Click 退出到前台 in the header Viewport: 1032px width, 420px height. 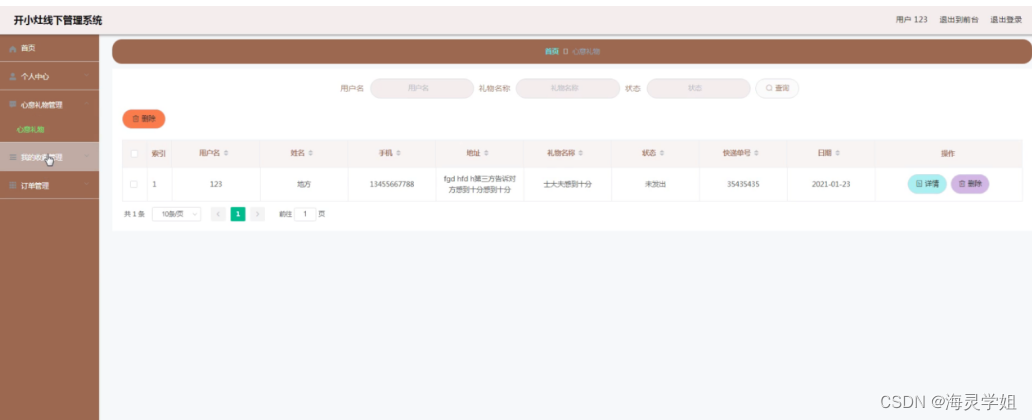point(958,20)
